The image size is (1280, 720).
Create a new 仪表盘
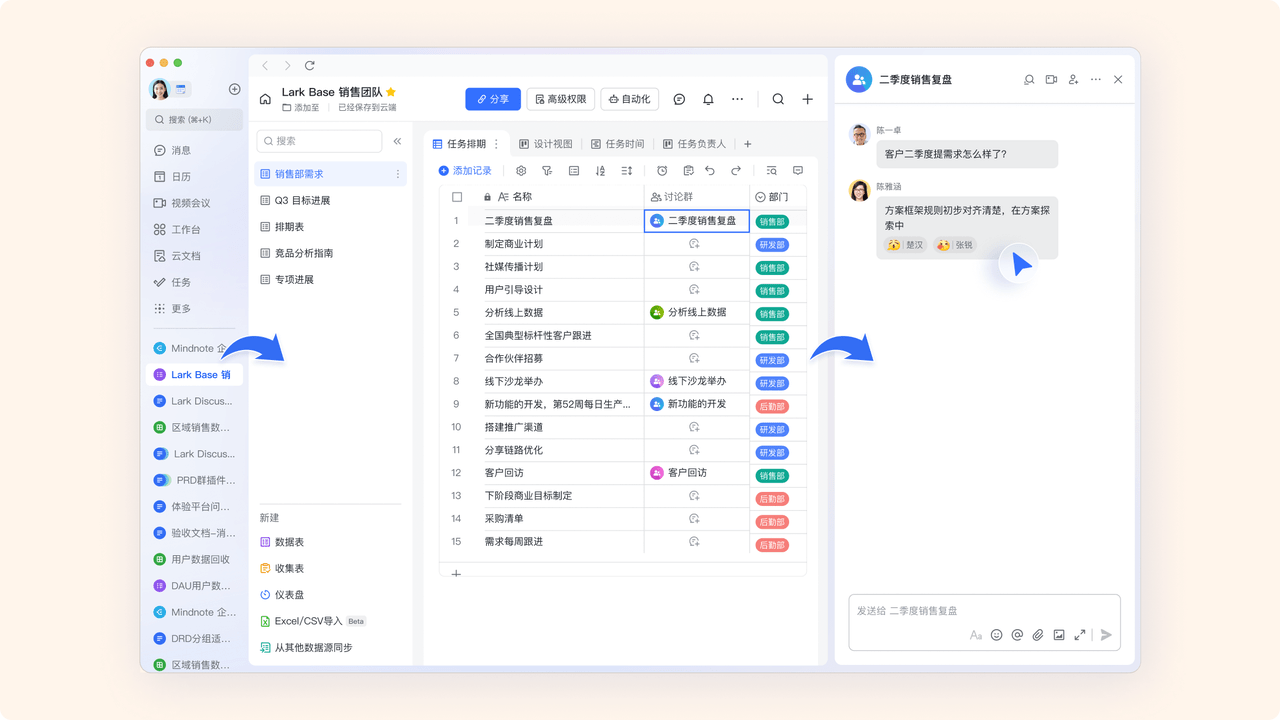(x=283, y=595)
